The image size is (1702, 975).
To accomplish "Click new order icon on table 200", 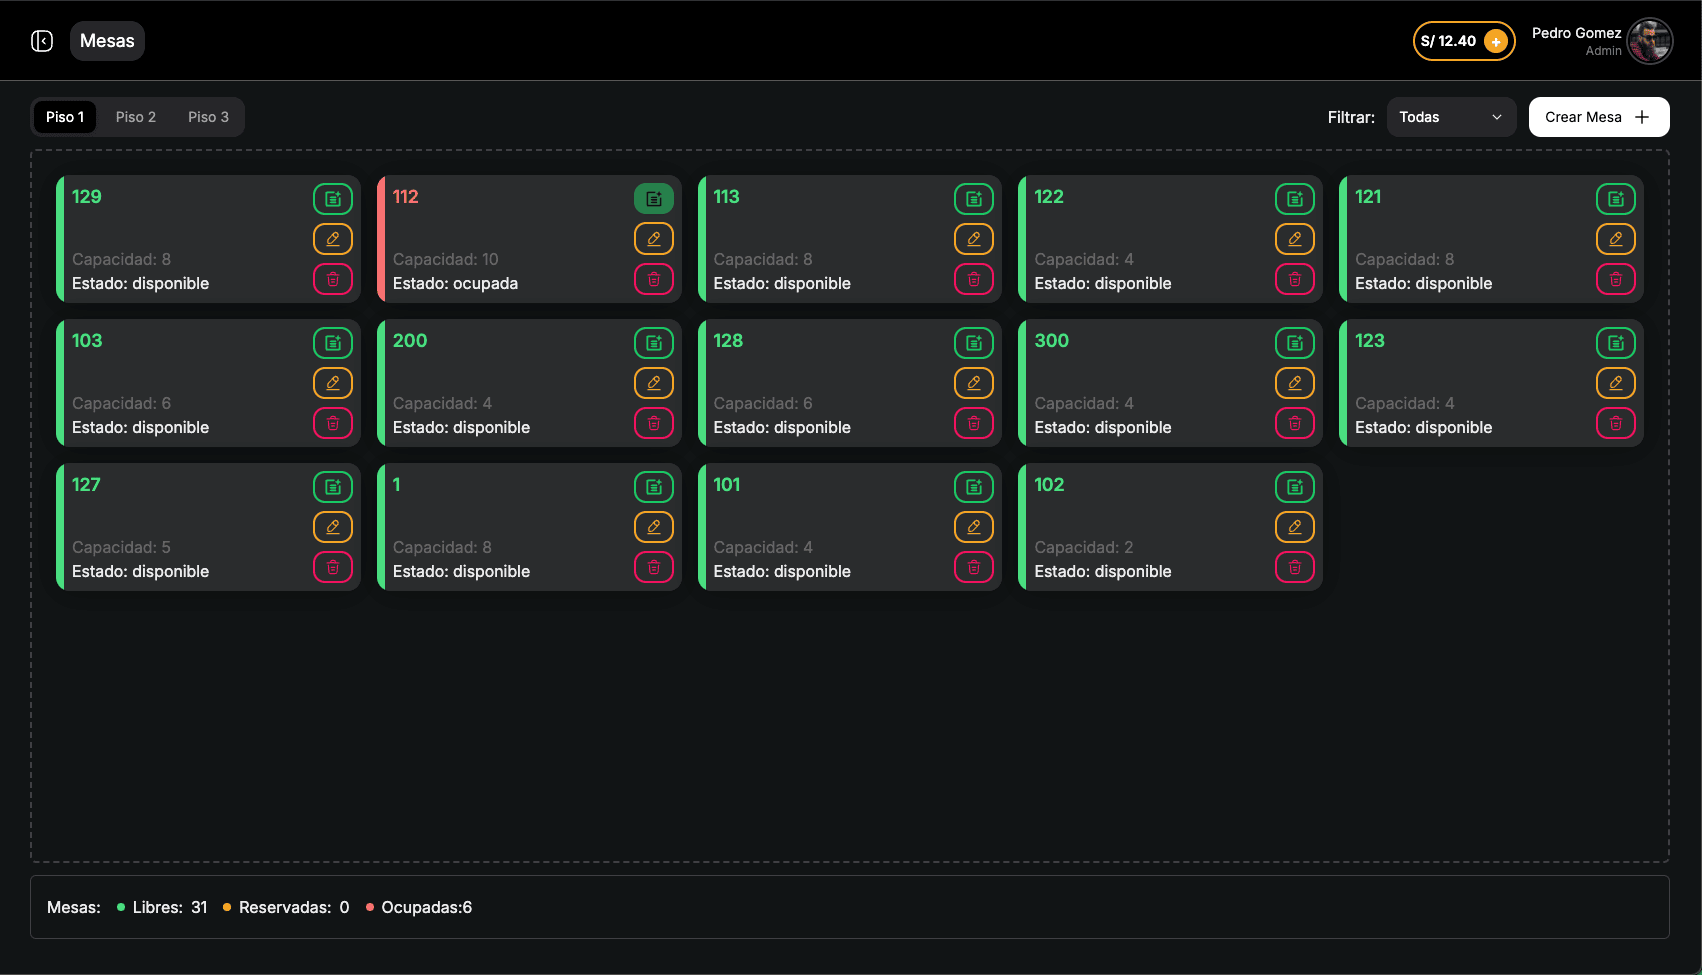I will coord(653,343).
